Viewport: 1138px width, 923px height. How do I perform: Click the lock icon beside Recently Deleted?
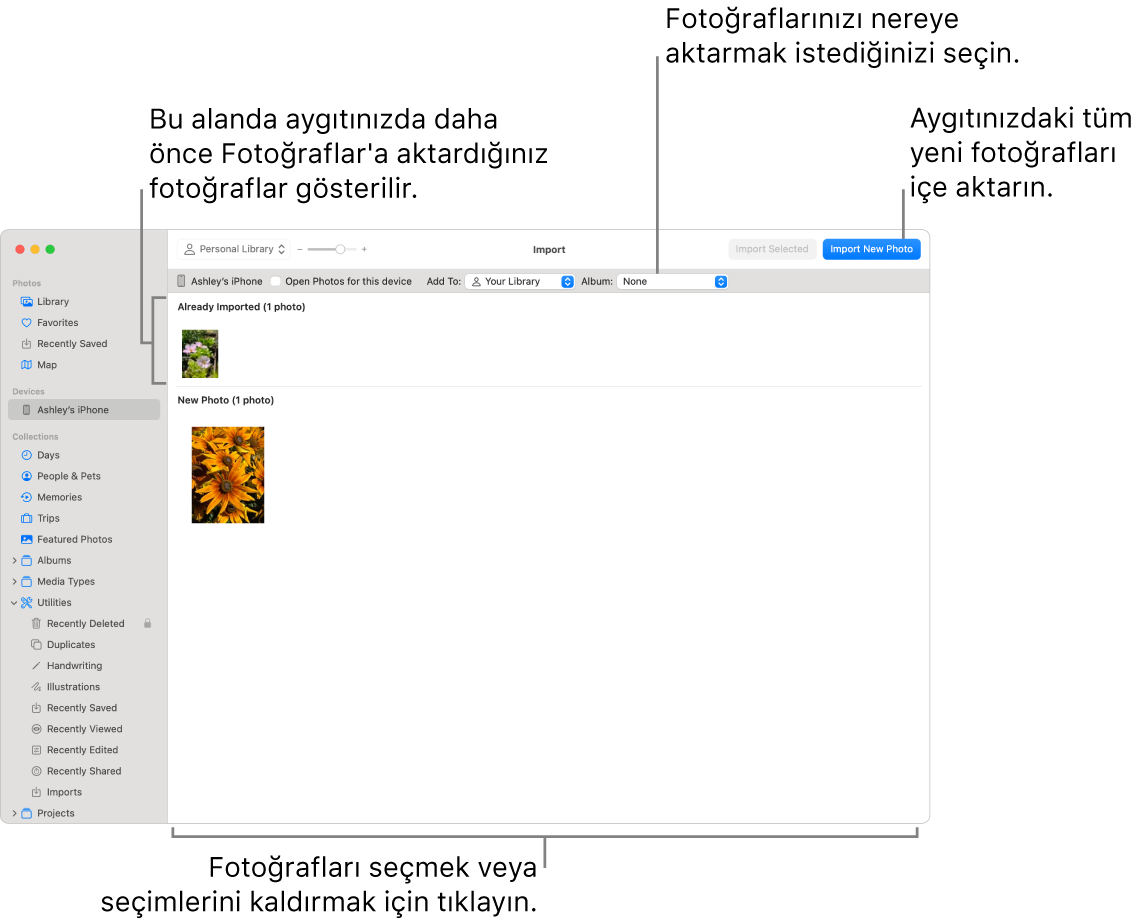[x=147, y=624]
